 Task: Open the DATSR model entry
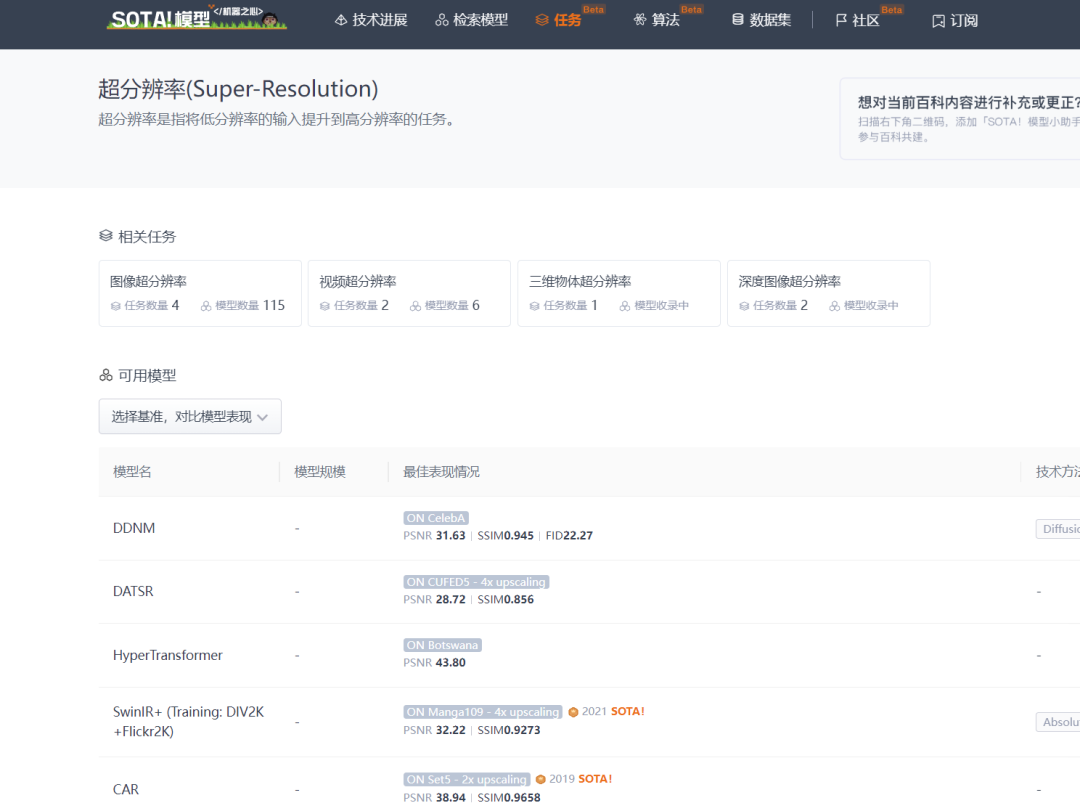133,591
